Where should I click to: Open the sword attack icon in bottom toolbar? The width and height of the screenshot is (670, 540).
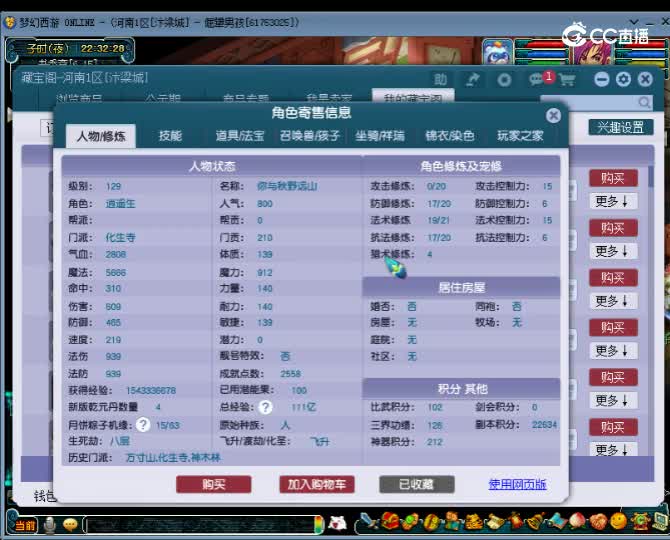pyautogui.click(x=368, y=521)
